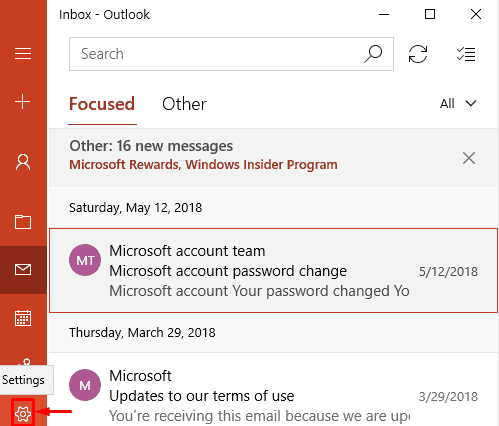Click the search magnifier icon
Viewport: 499px width, 426px height.
tap(373, 54)
